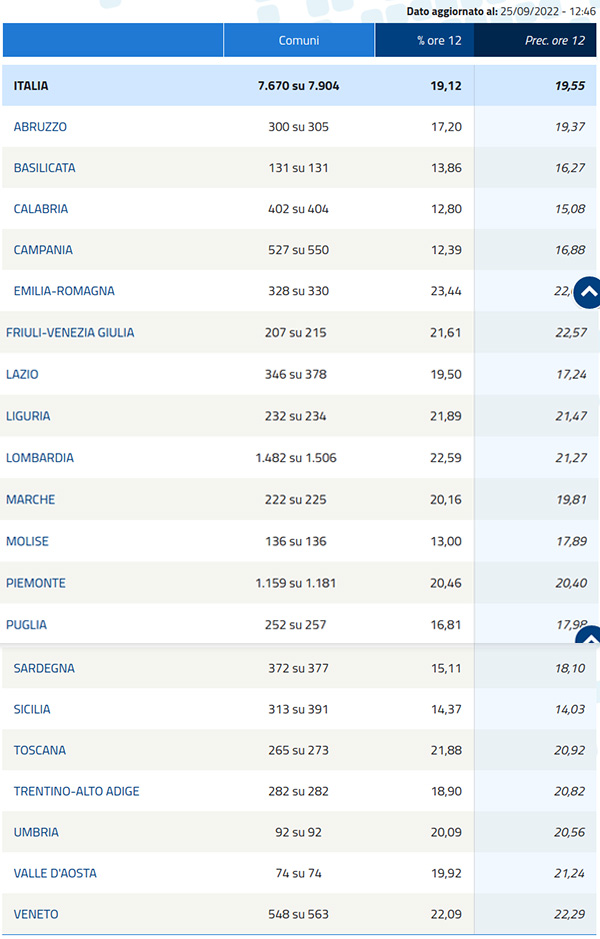600x939 pixels.
Task: Click the PIEMONTE region link
Action: click(x=34, y=583)
